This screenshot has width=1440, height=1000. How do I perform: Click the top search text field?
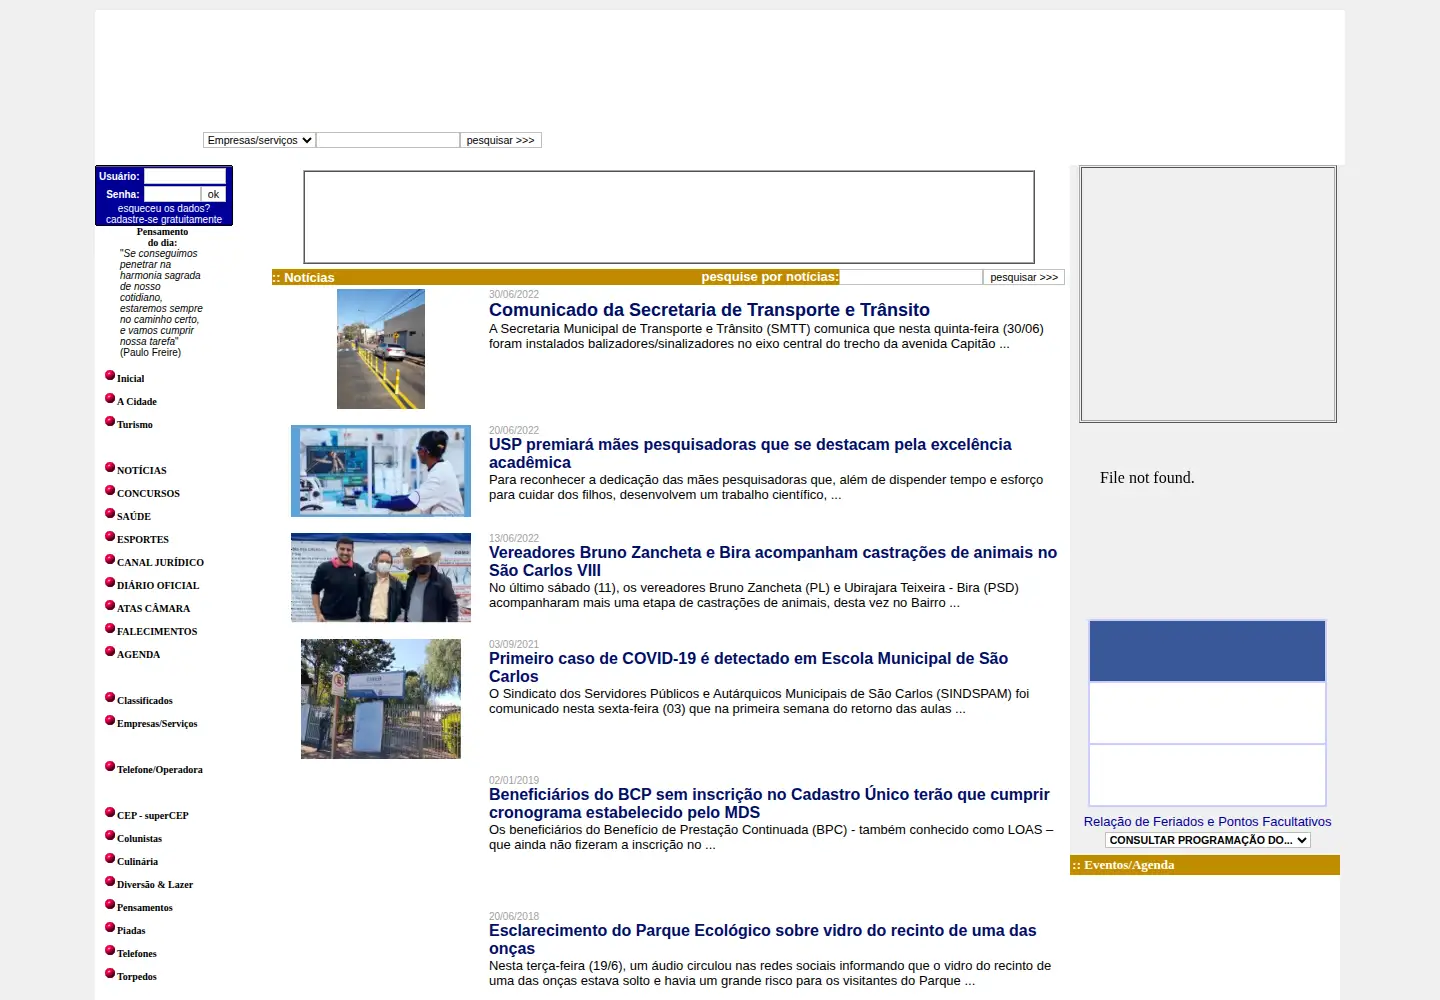(388, 140)
